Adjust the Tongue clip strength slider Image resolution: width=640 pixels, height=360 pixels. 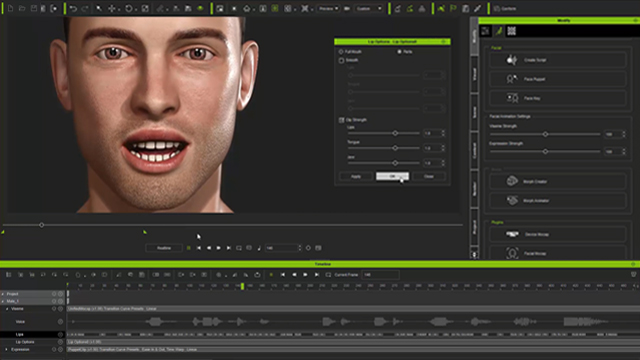pos(395,148)
